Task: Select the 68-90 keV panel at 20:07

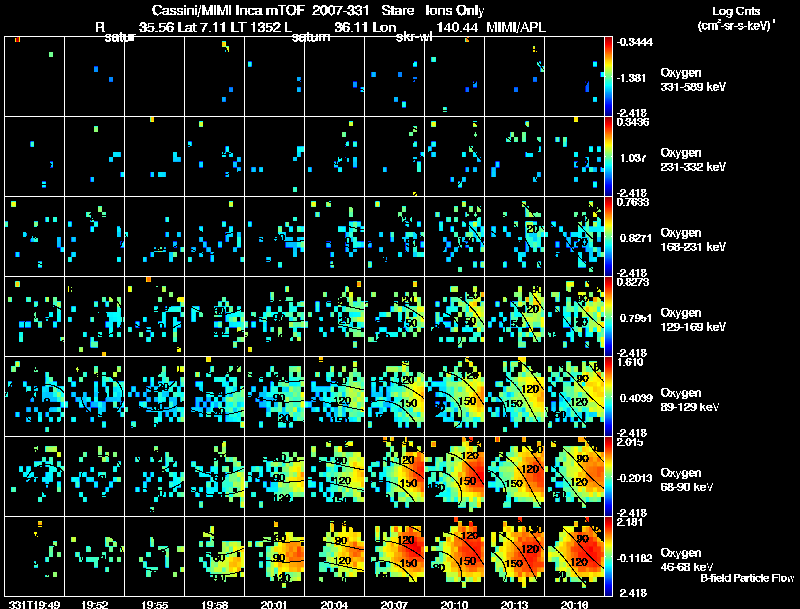Action: click(394, 476)
